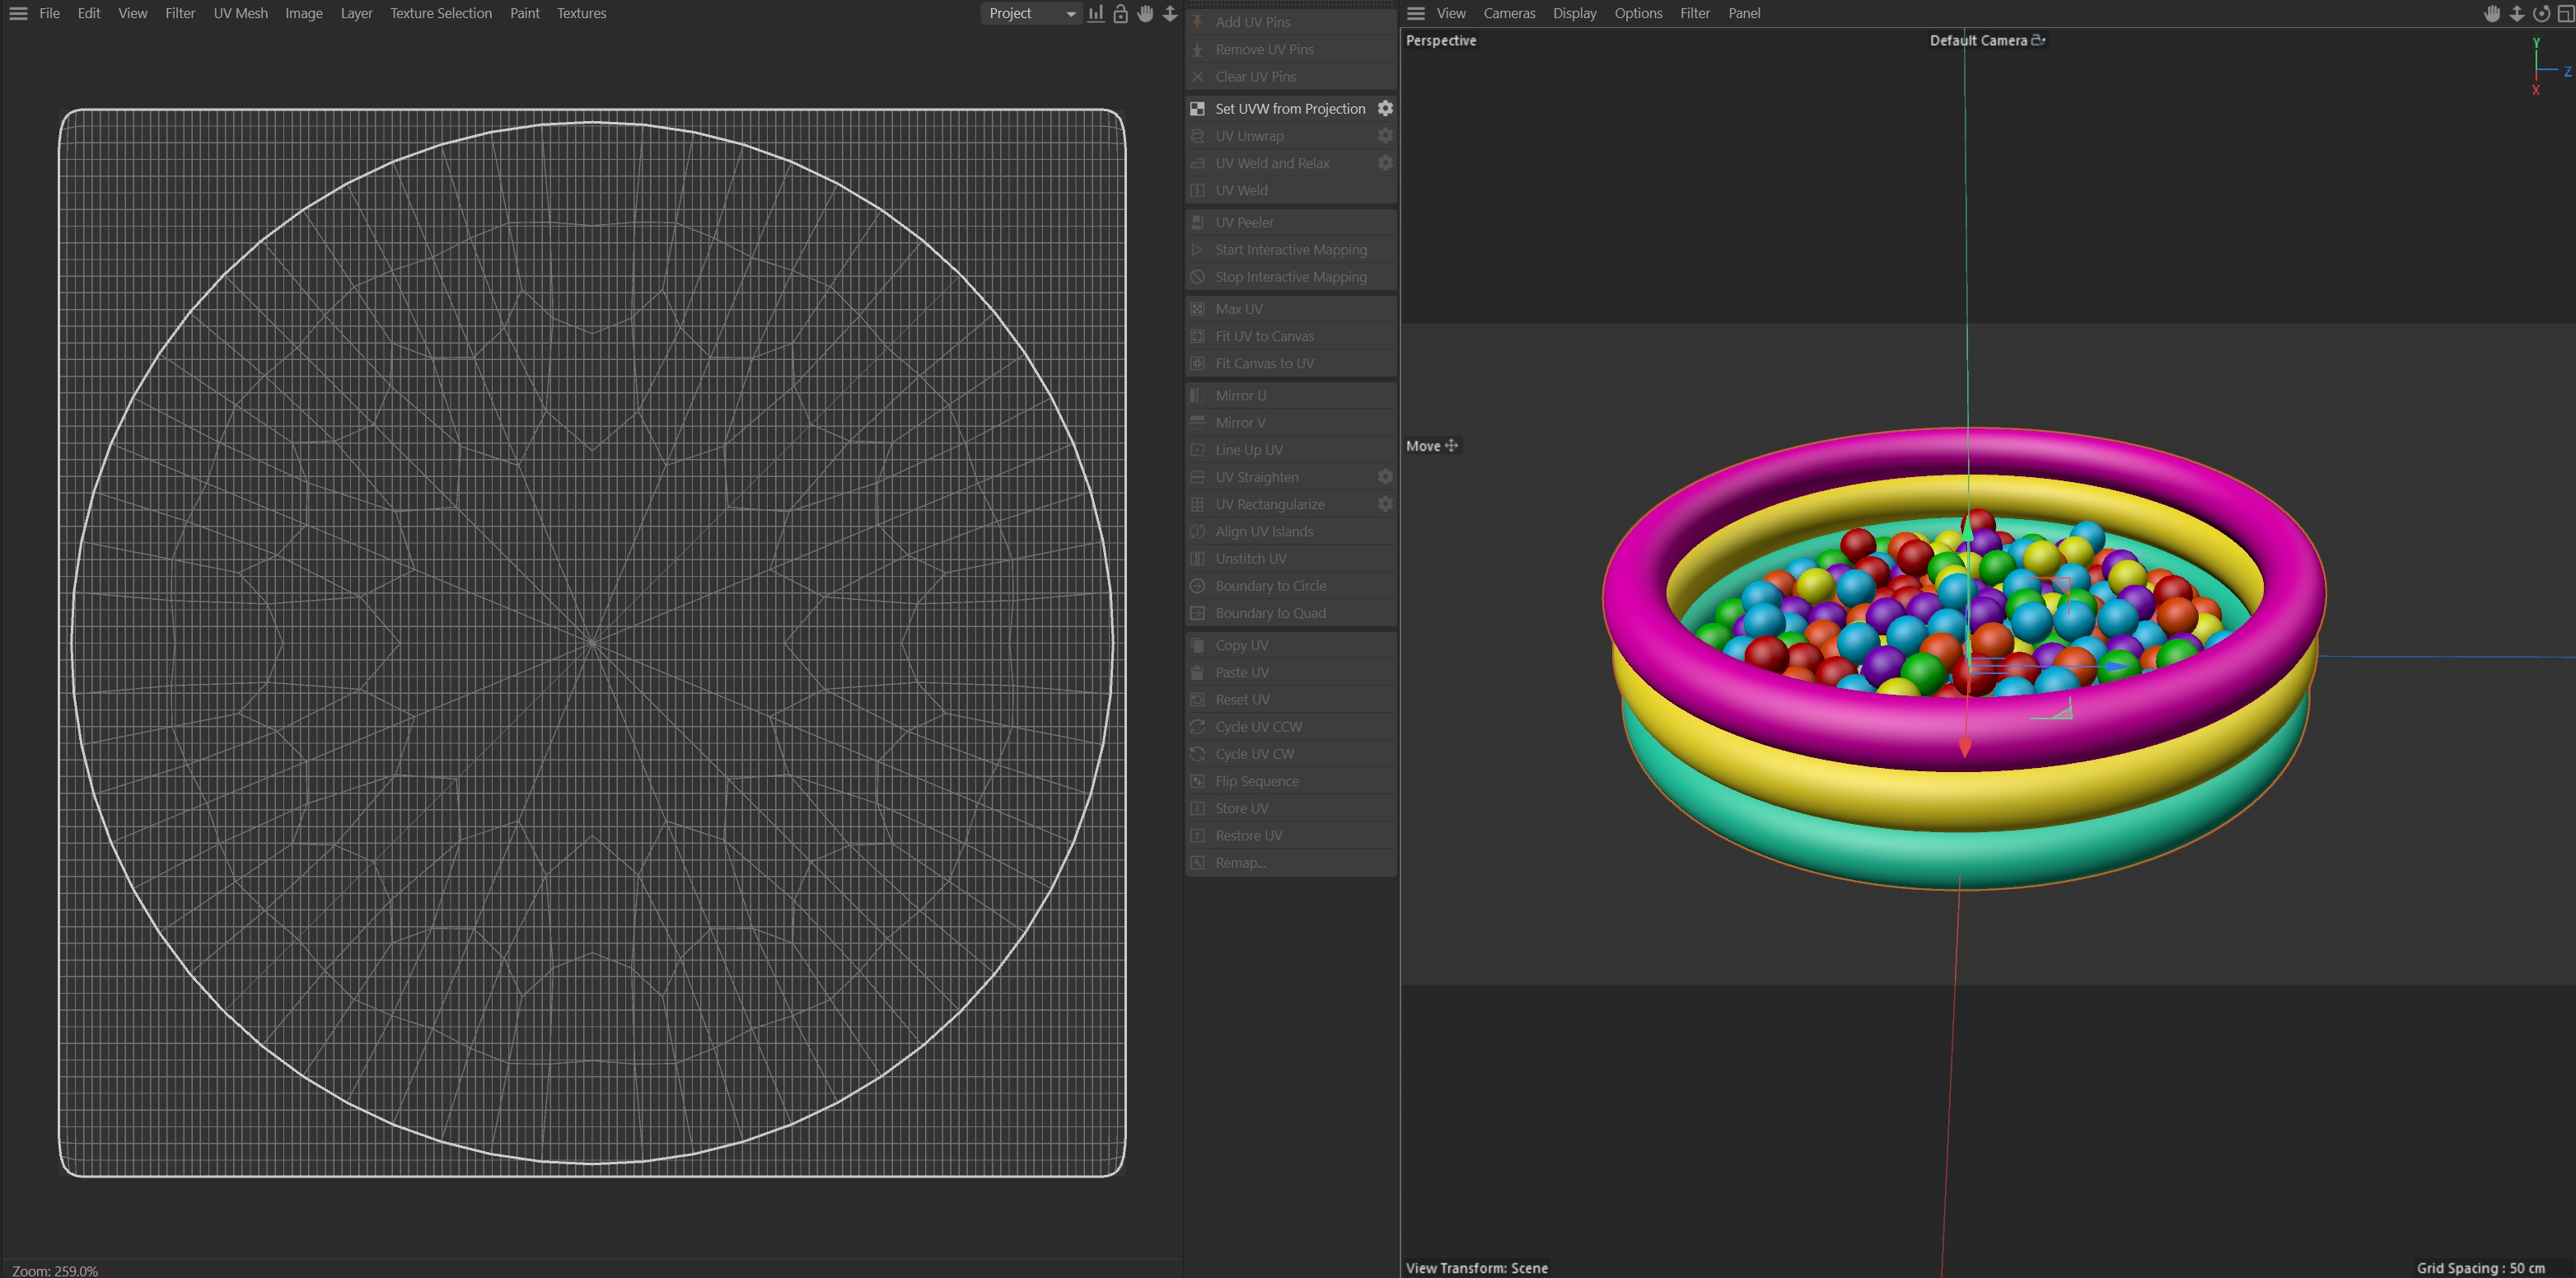Toggle the maximize viewport panel icon
The image size is (2576, 1278).
(2565, 13)
